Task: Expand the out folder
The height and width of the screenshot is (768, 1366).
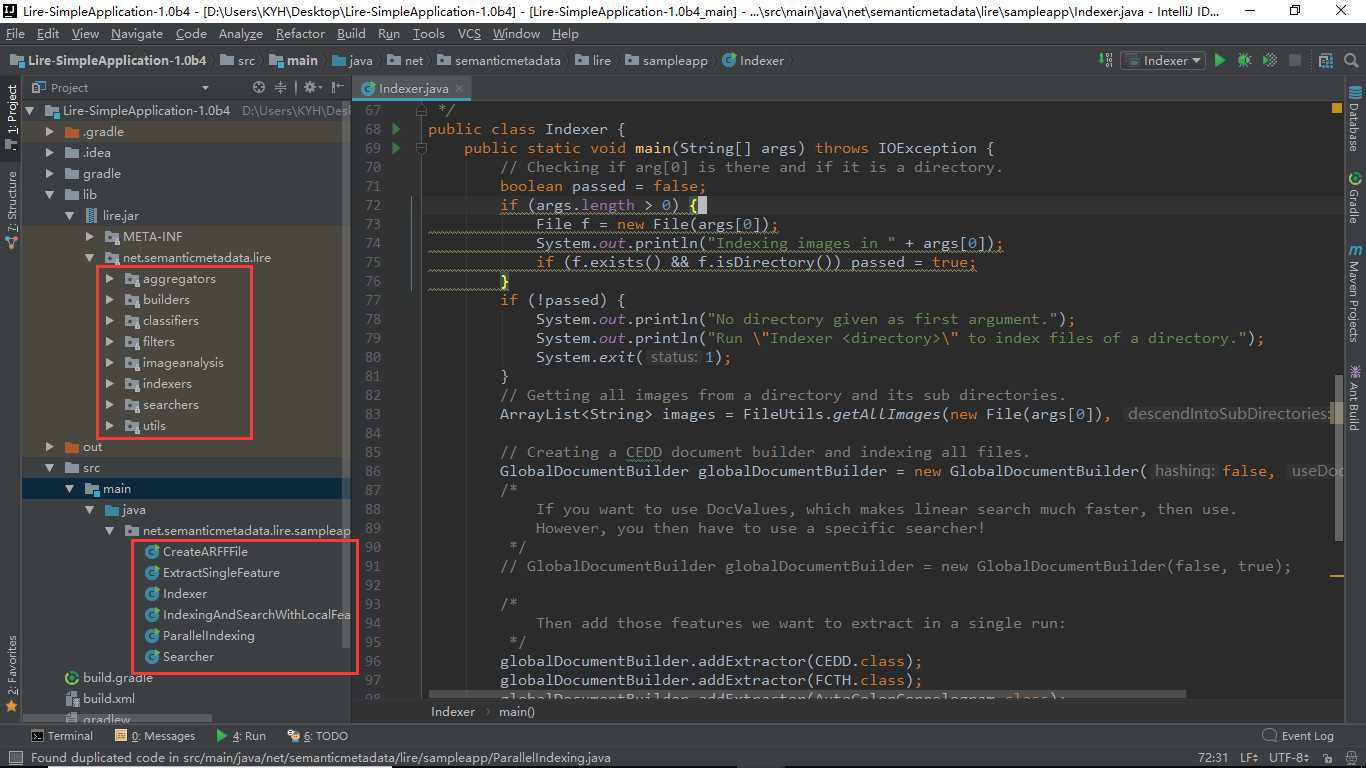Action: 50,446
